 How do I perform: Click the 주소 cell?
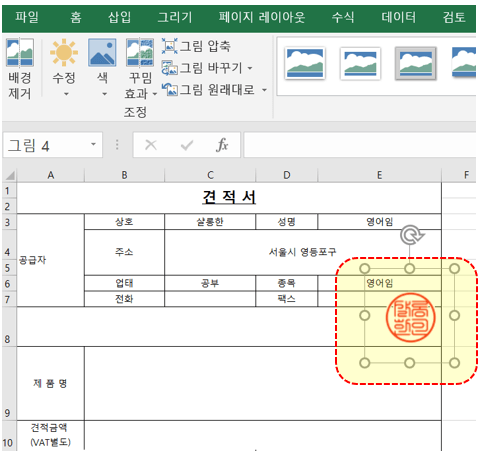click(124, 252)
